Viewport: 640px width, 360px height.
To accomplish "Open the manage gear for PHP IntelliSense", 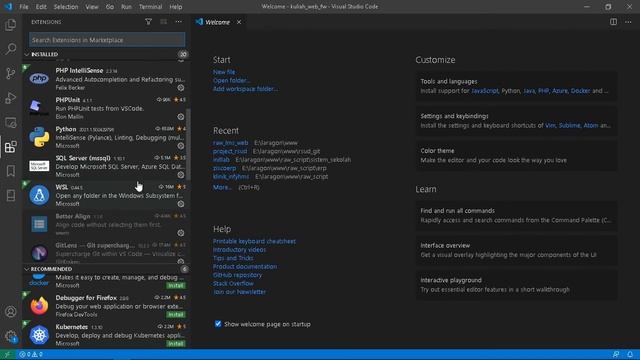I will click(181, 88).
